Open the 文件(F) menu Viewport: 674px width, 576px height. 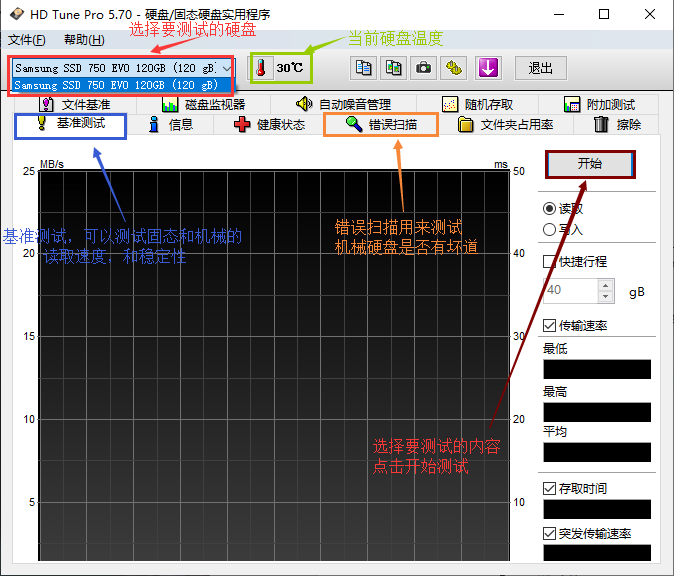(x=27, y=40)
